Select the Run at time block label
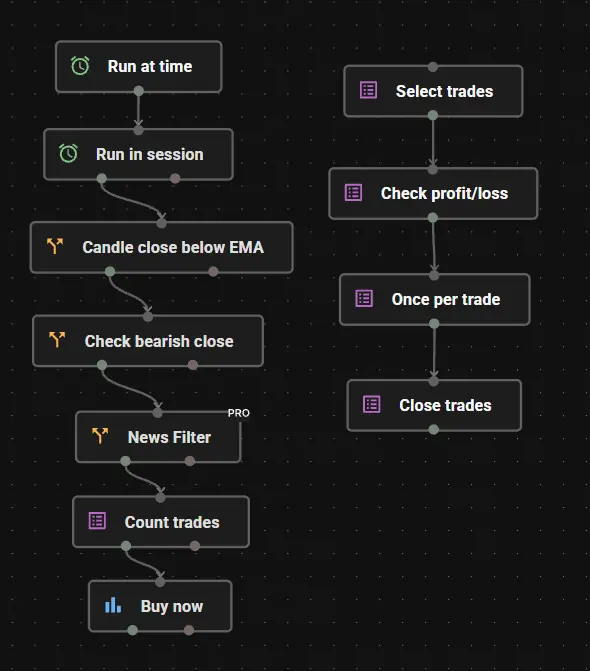The image size is (590, 671). pyautogui.click(x=150, y=66)
